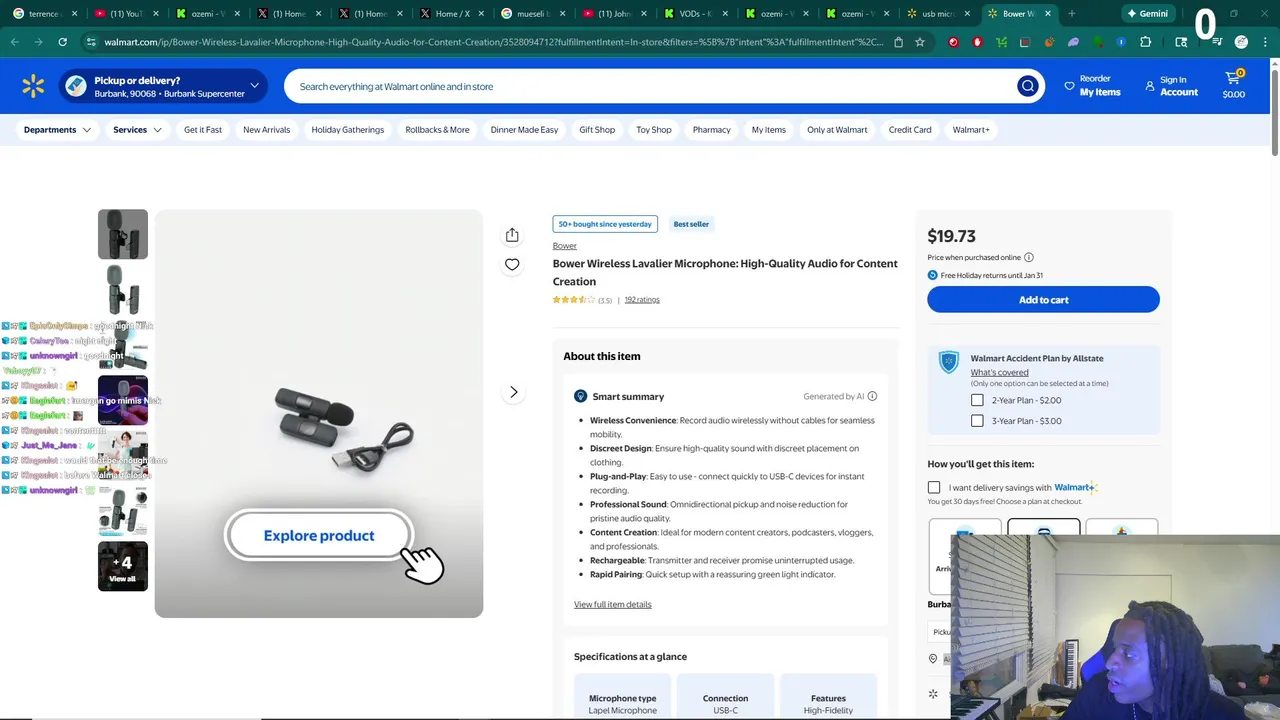Open Walmart+ menu item

pyautogui.click(x=971, y=130)
